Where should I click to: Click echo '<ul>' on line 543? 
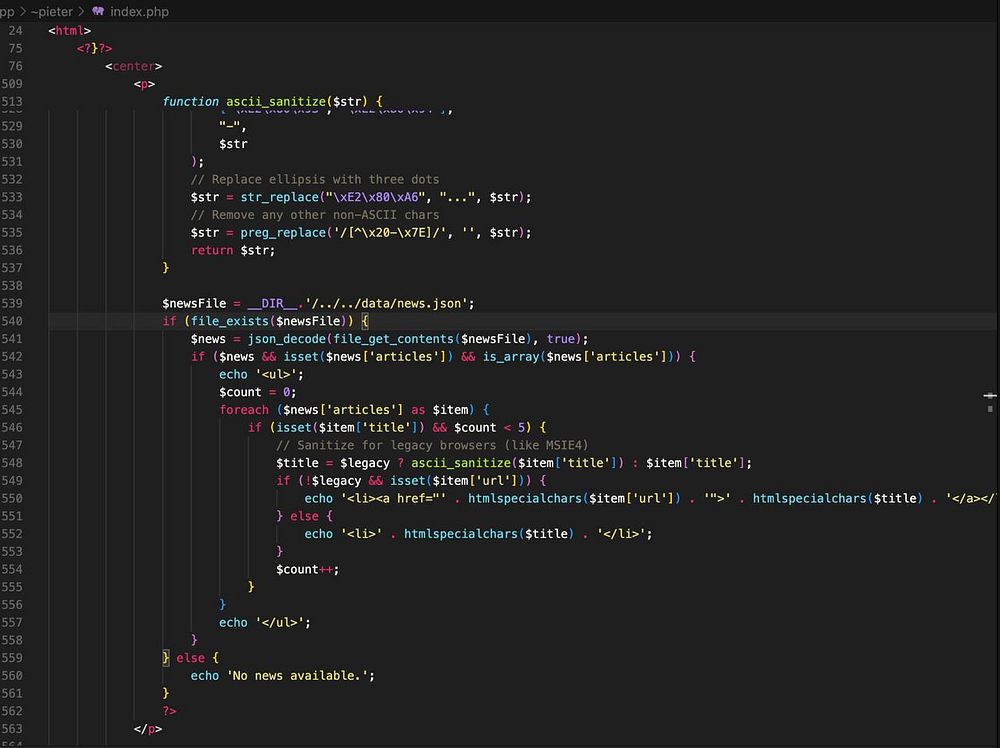coord(261,375)
